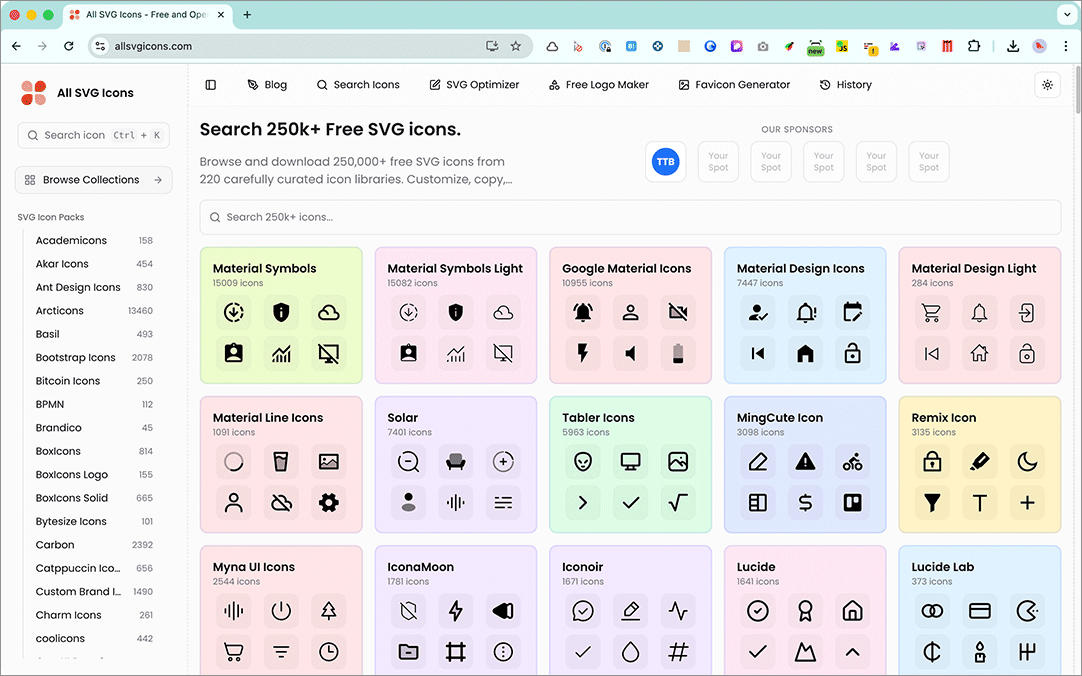Click the dollar sign in MingCute Icon
The image size is (1082, 676).
805,503
